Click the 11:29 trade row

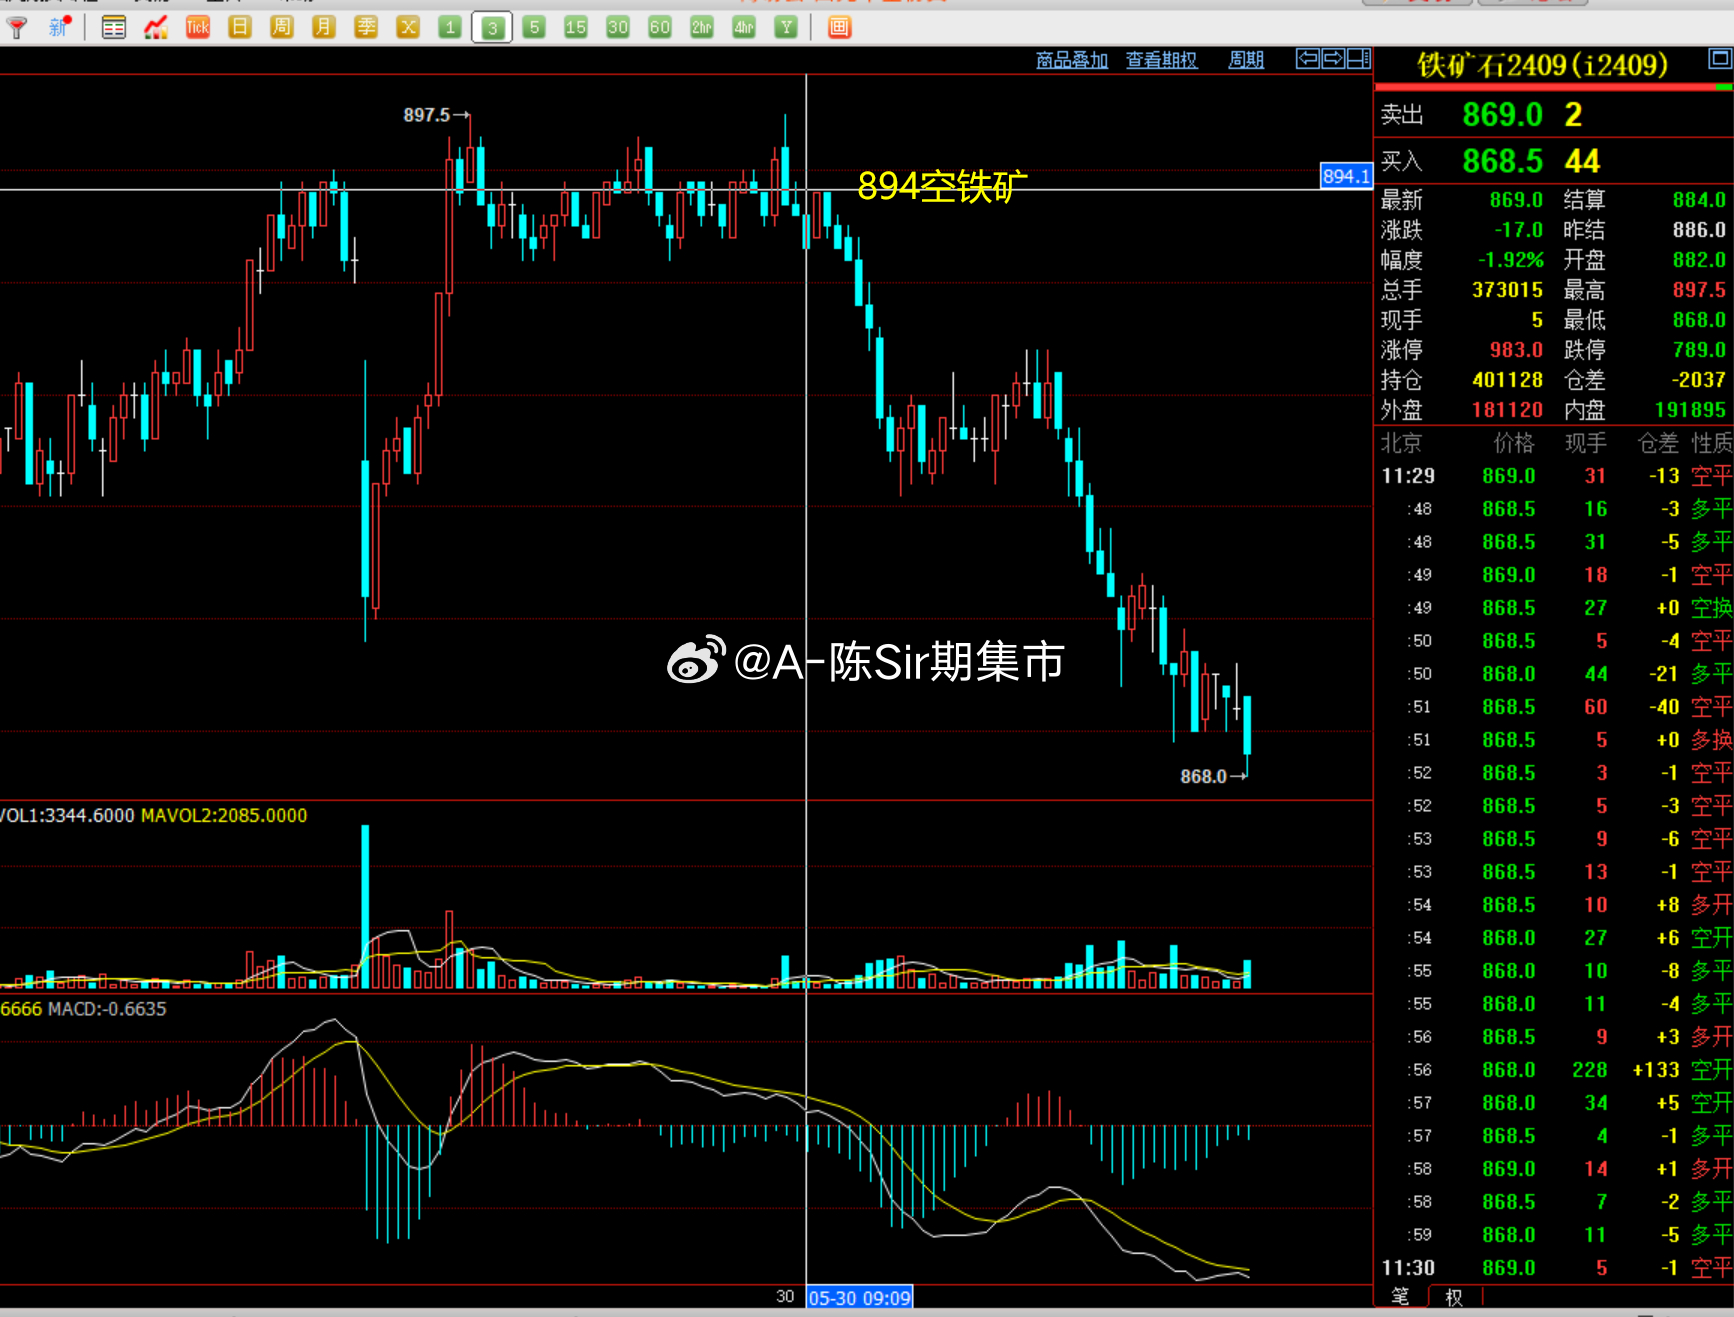1555,476
